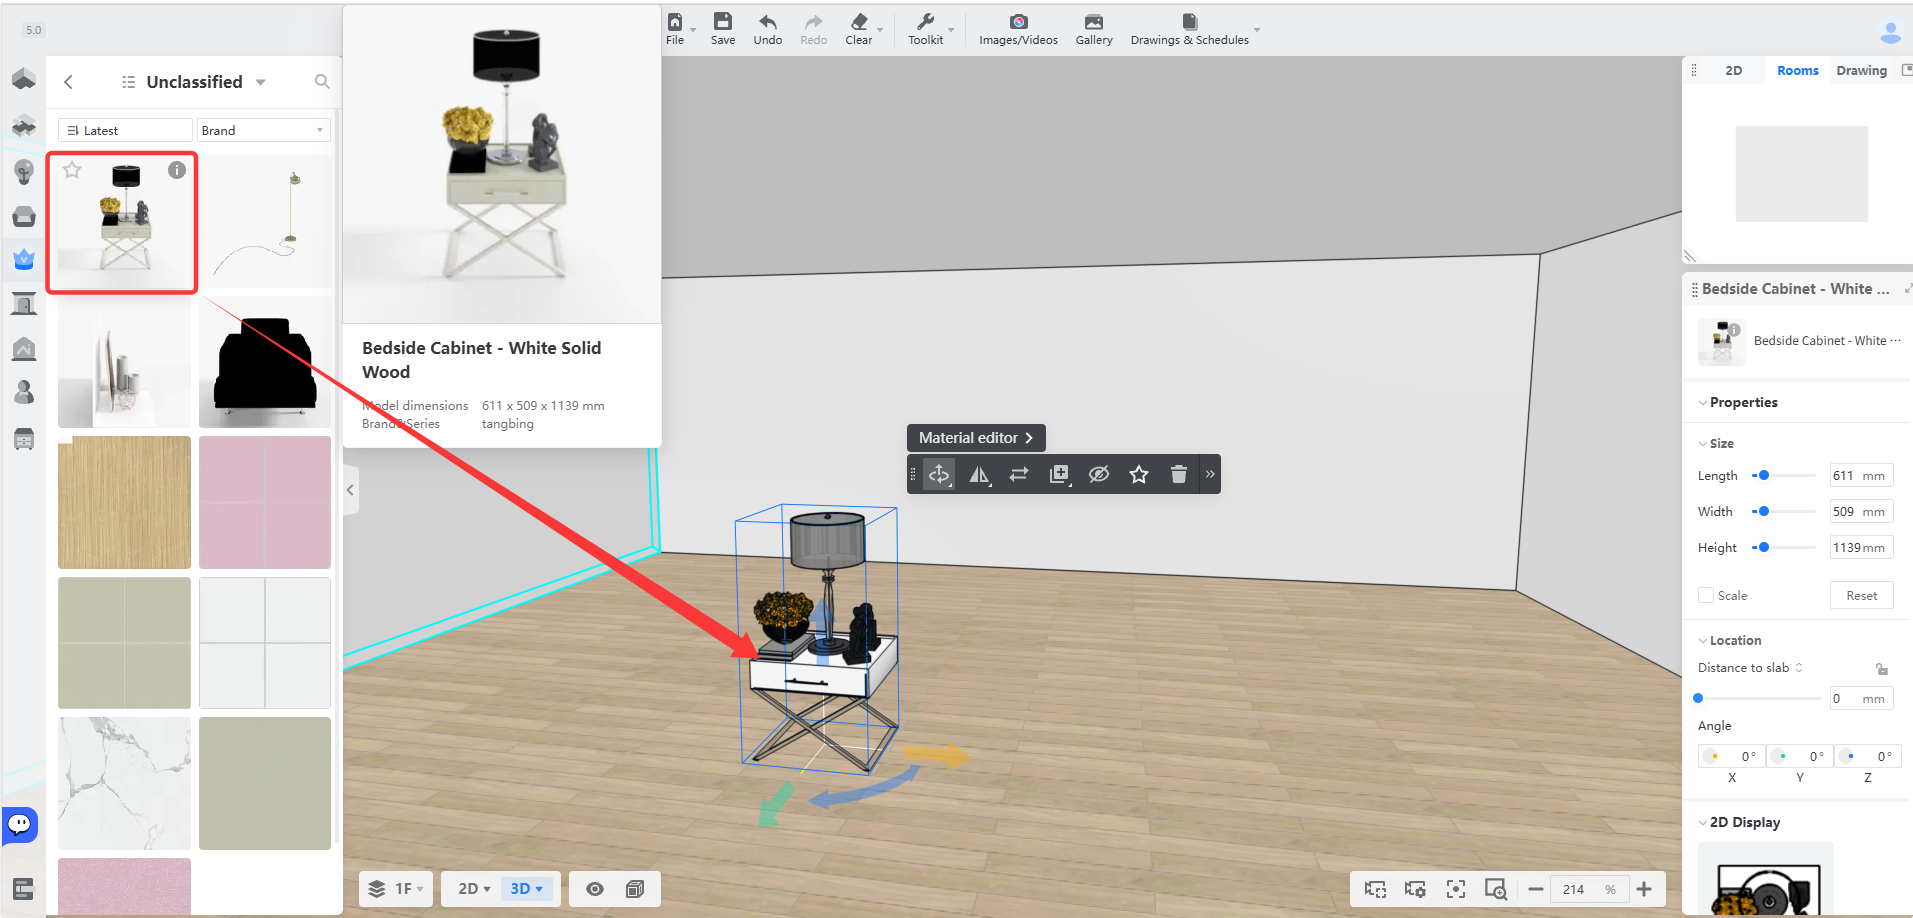Click the Save toolbar icon

pyautogui.click(x=723, y=29)
